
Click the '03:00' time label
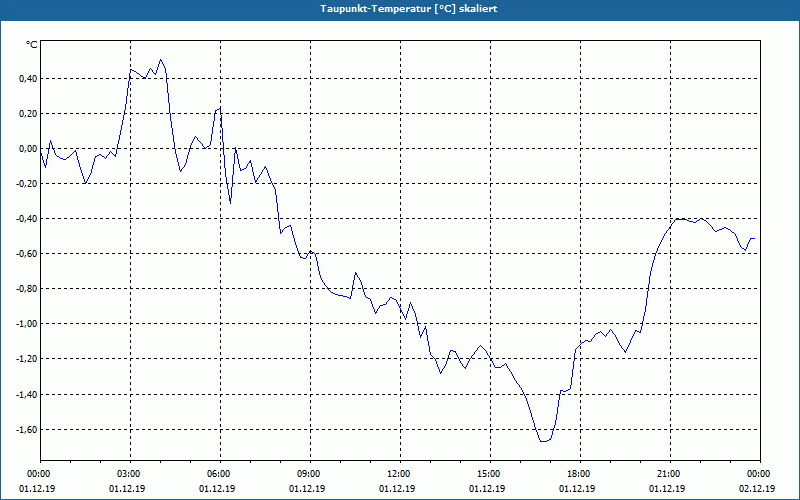130,474
